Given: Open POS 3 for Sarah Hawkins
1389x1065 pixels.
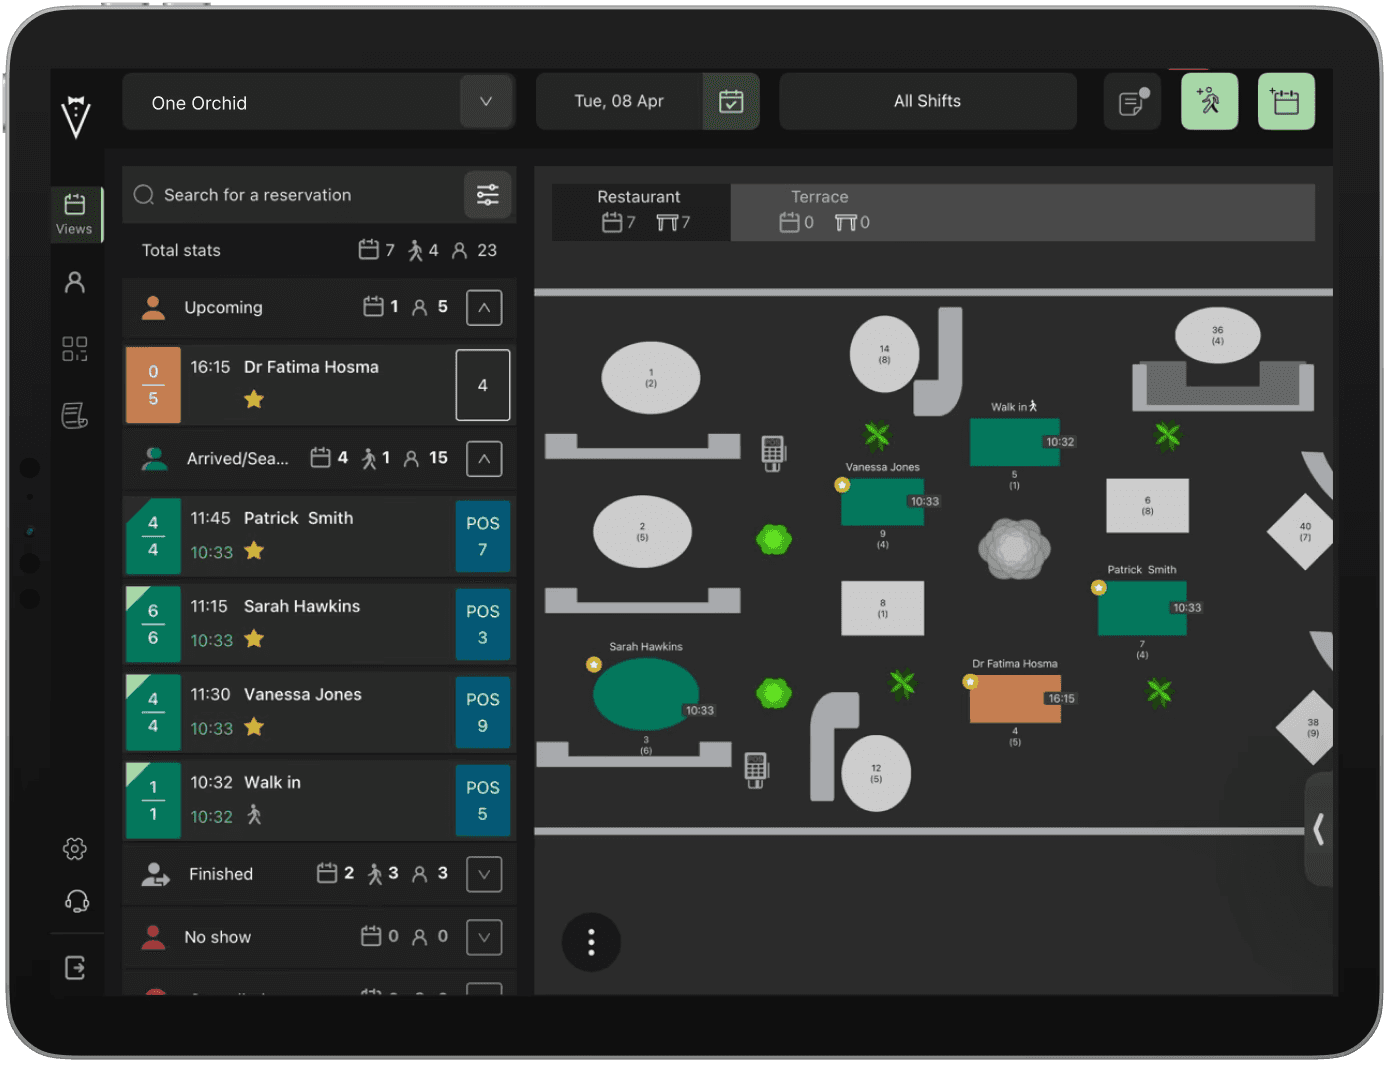Looking at the screenshot, I should [x=483, y=625].
